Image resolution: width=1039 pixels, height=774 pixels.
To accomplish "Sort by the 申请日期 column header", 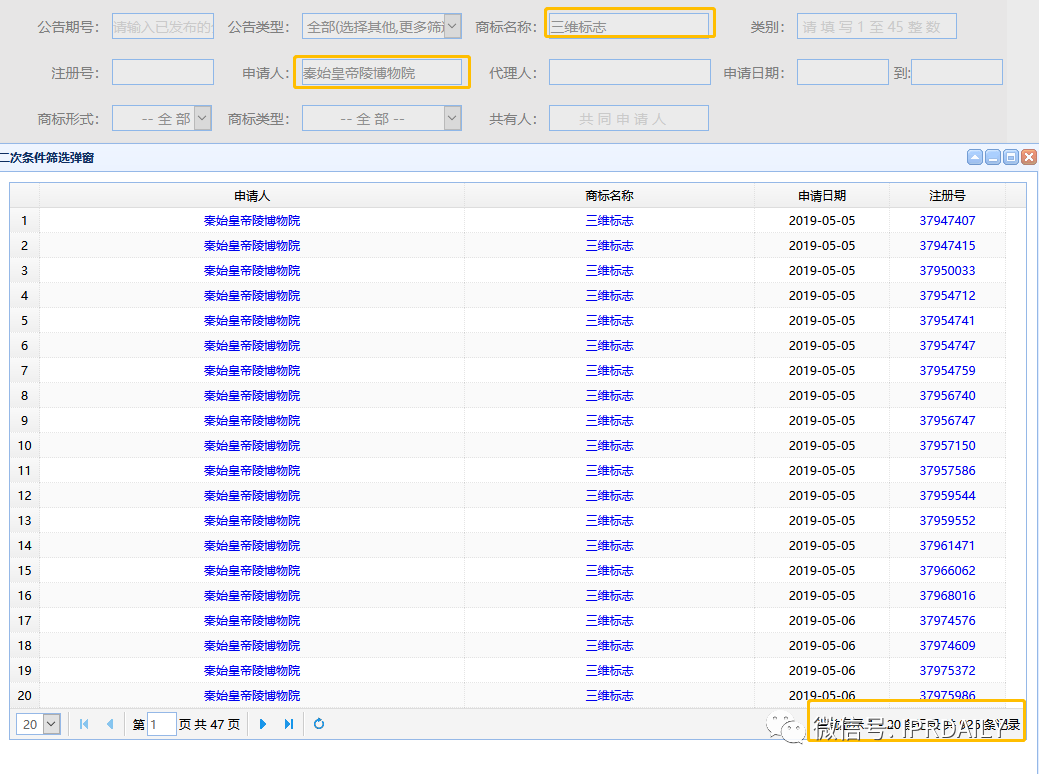I will (x=822, y=195).
